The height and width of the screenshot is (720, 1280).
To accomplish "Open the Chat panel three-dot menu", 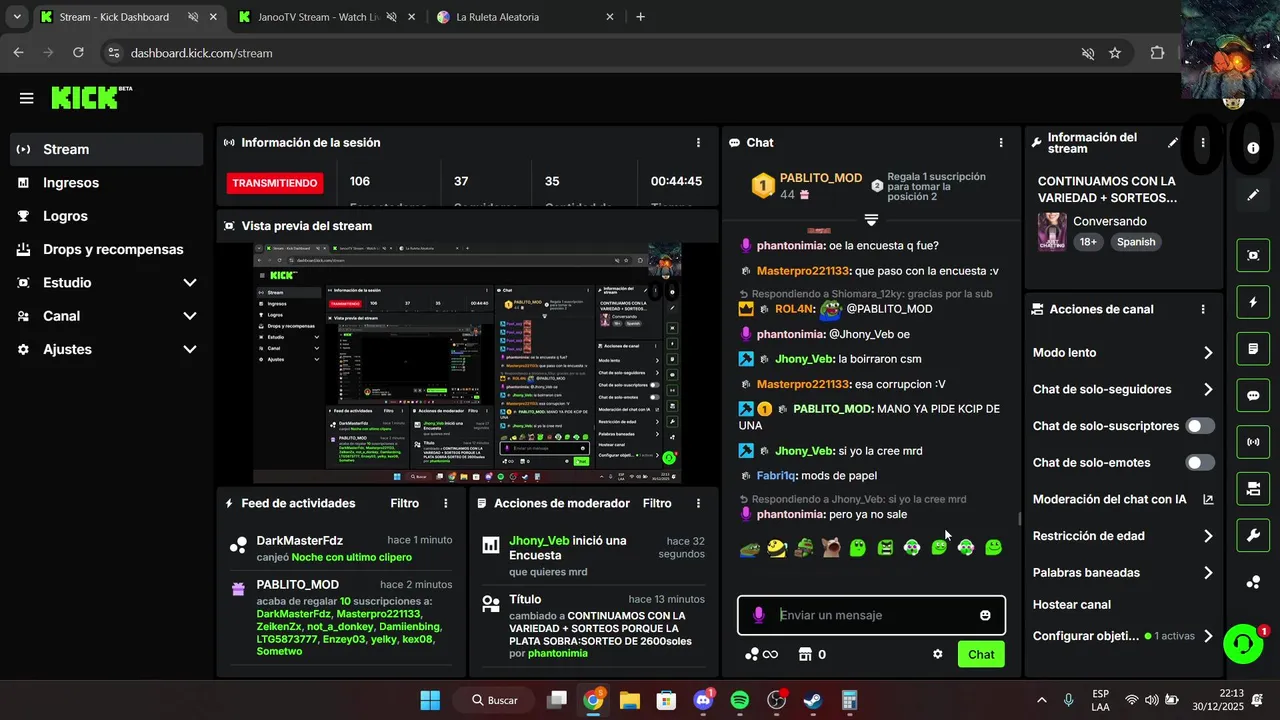I will click(x=1001, y=143).
